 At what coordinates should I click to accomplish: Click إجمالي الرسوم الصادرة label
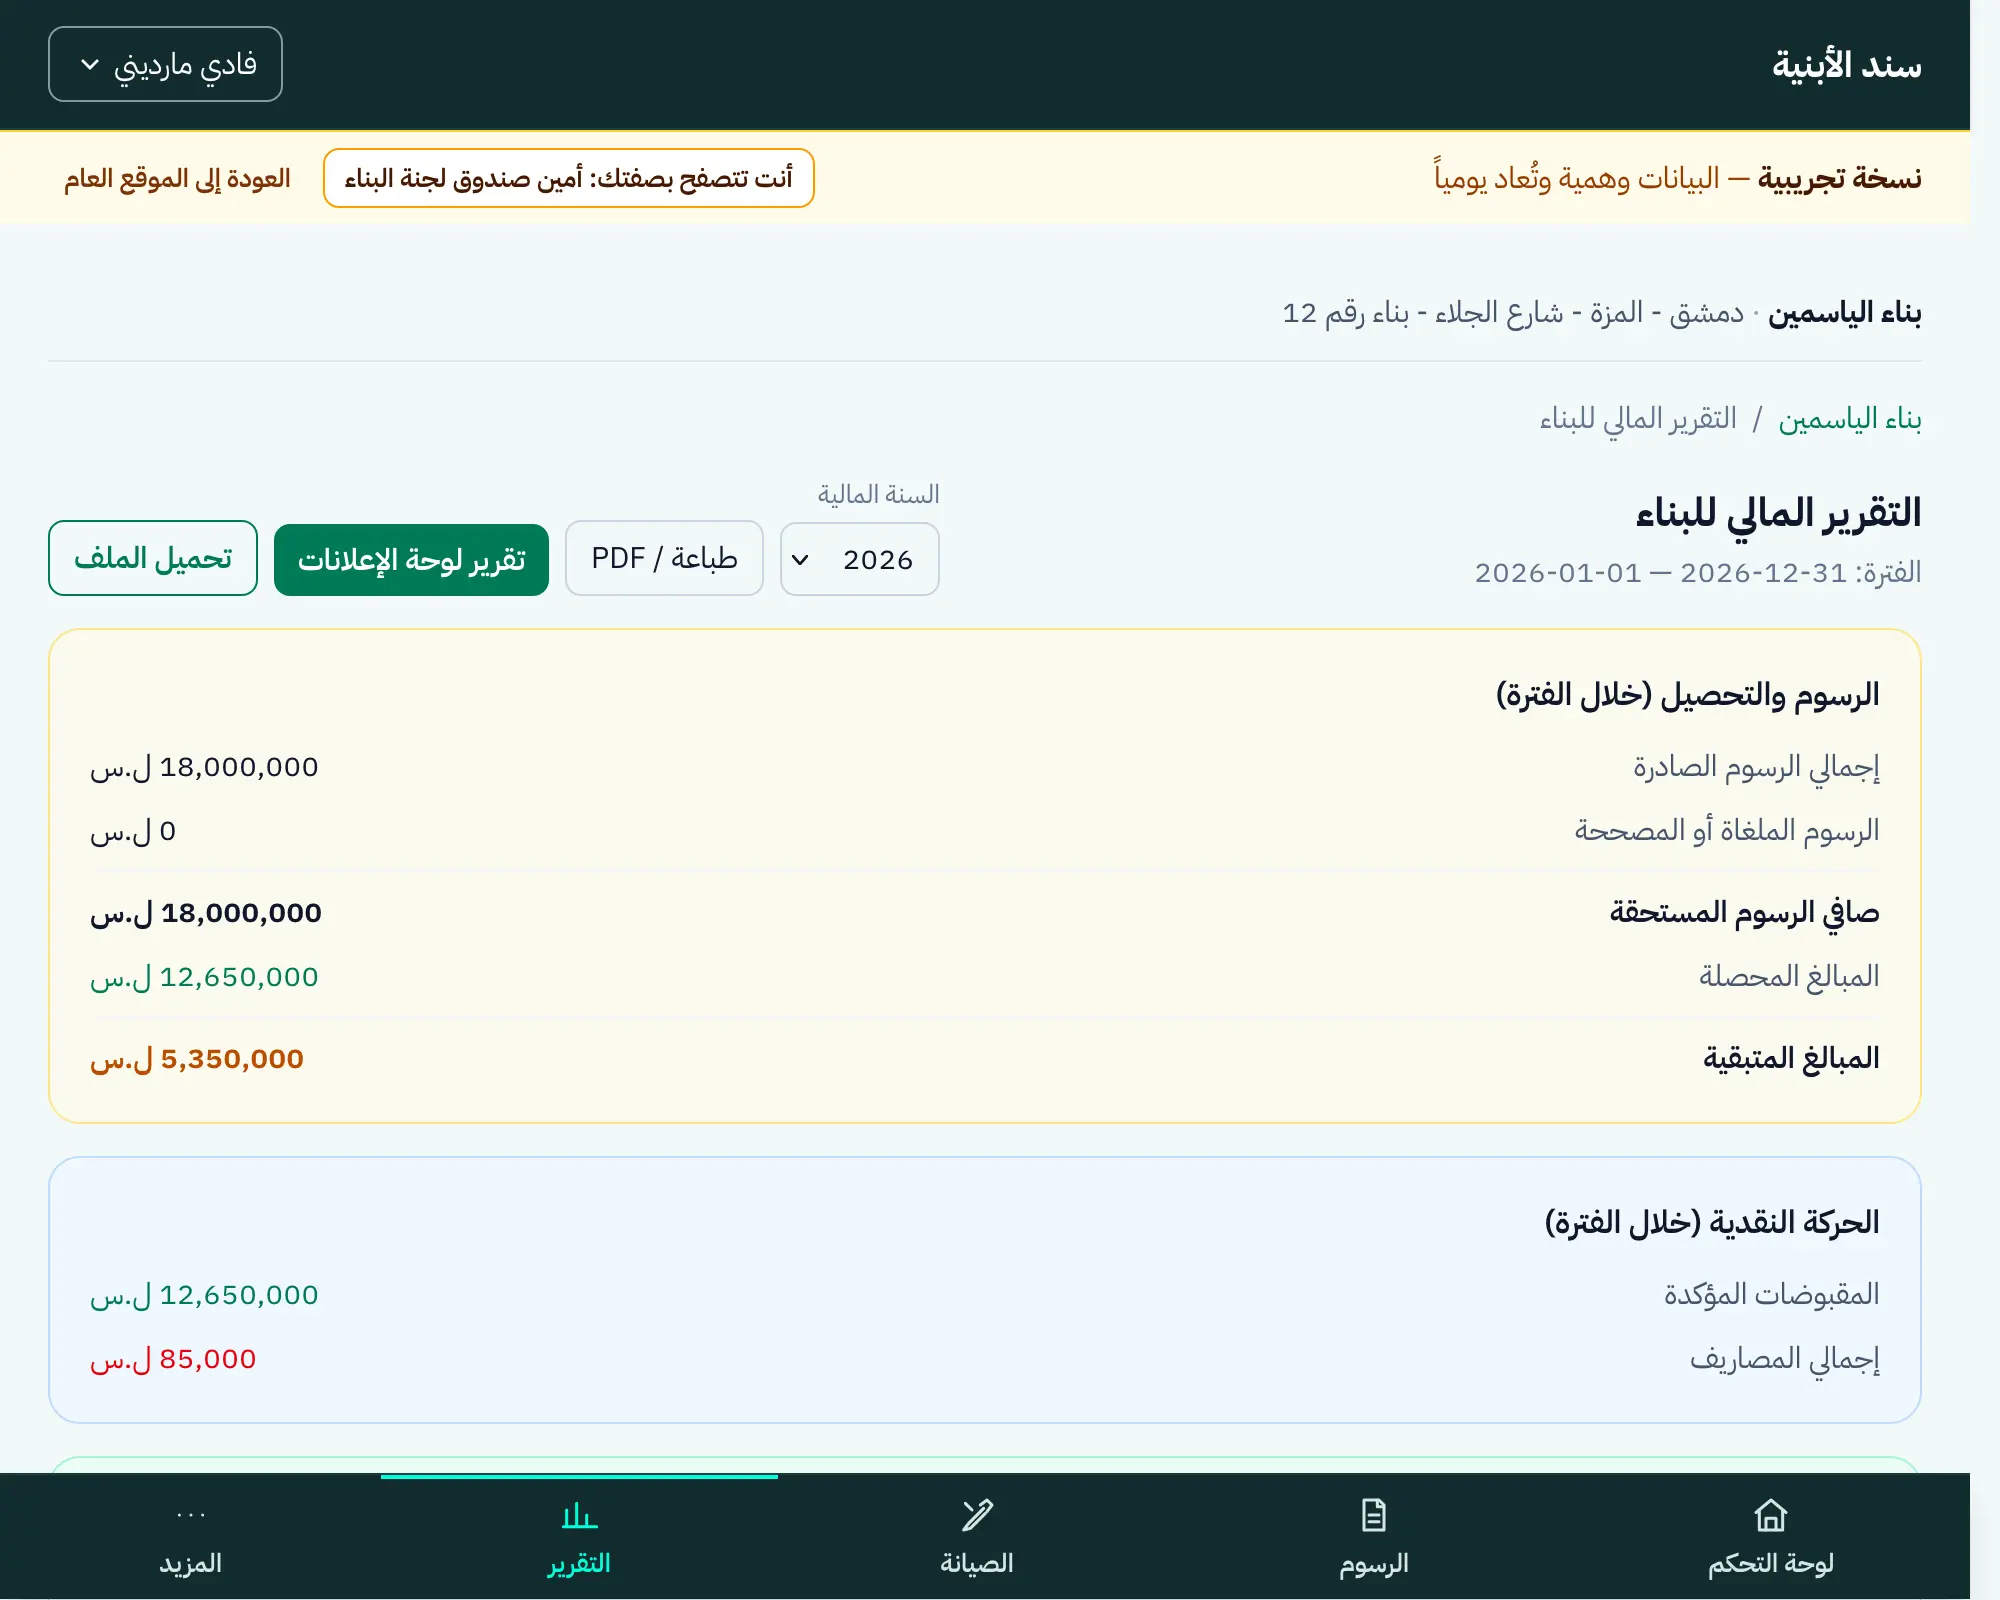point(1756,767)
